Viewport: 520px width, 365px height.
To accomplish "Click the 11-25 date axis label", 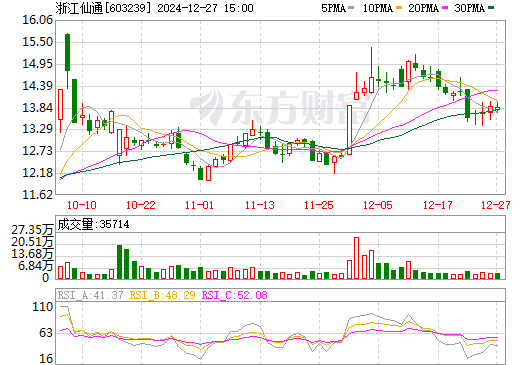I will point(319,205).
